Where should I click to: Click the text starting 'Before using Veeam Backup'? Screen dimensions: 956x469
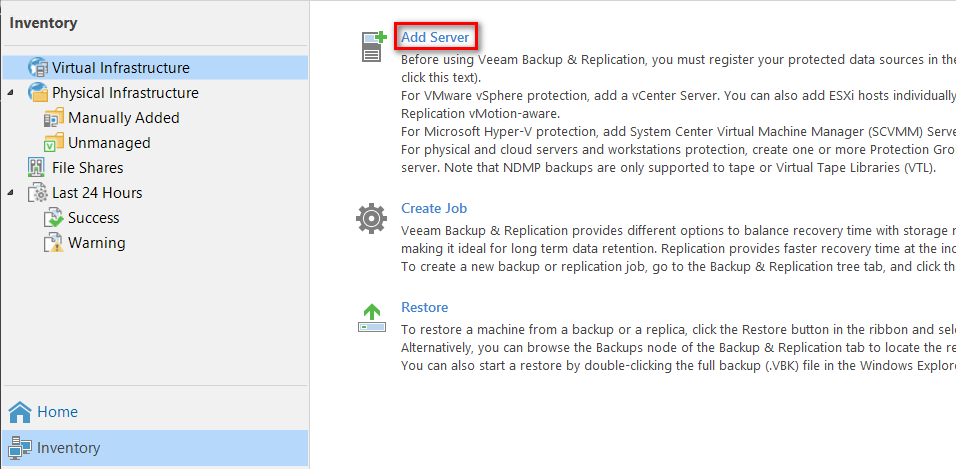click(678, 60)
